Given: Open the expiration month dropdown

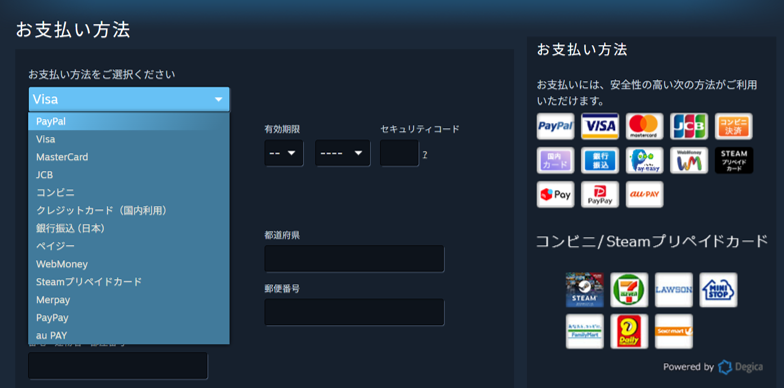Looking at the screenshot, I should pos(284,153).
